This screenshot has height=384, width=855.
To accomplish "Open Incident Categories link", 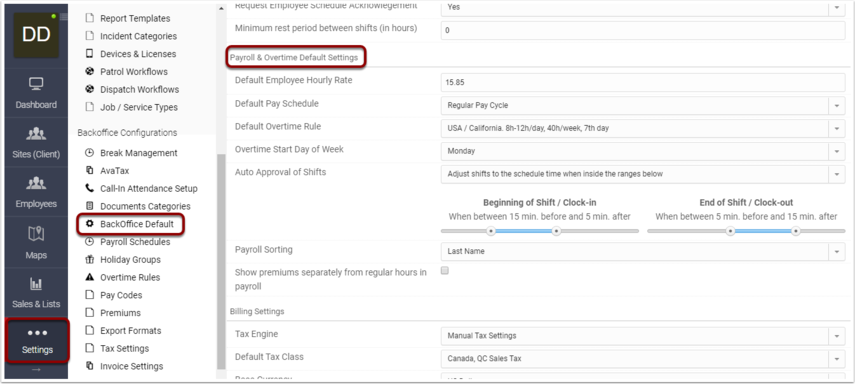I will 139,36.
